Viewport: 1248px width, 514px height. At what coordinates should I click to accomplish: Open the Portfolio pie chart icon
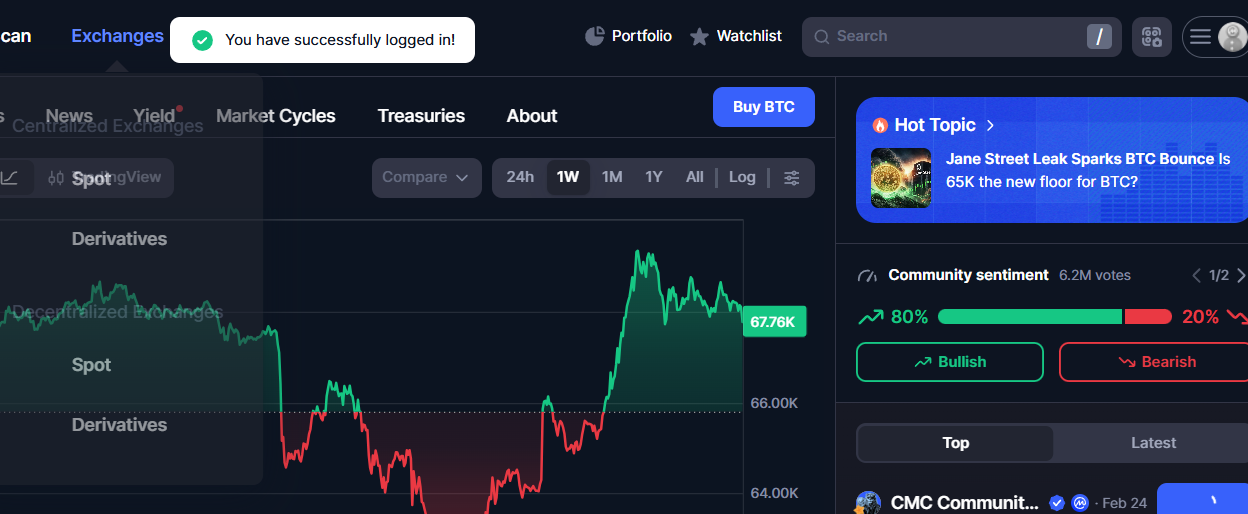(594, 36)
